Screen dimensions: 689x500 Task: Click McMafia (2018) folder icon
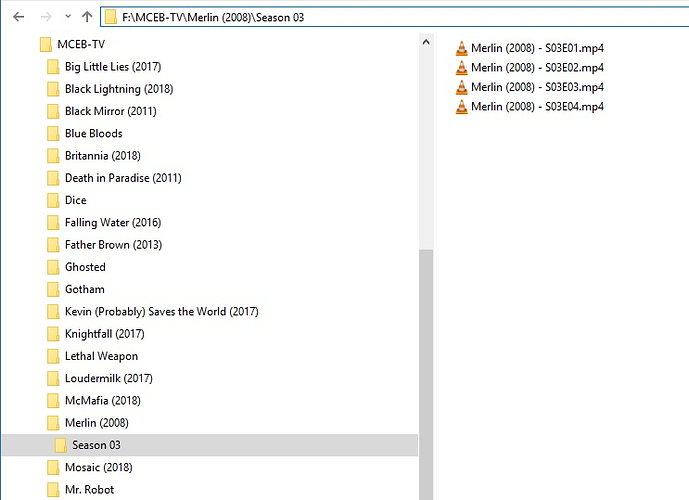tap(53, 401)
